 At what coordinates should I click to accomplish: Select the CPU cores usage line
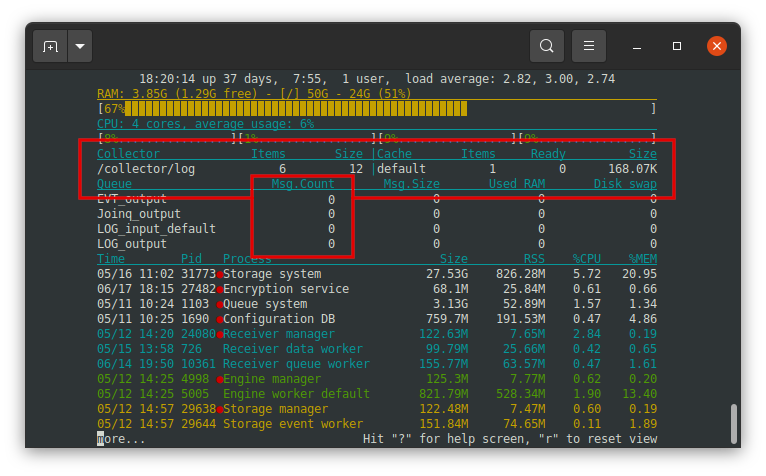coord(205,124)
